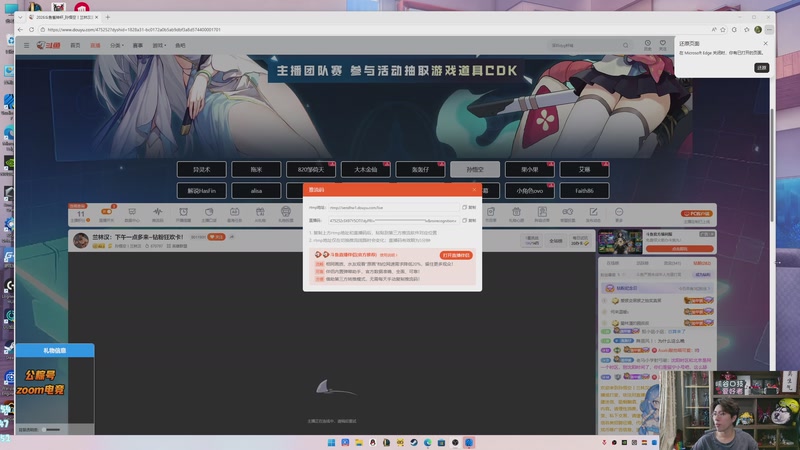
Task: Open the tab list chevron
Action: tap(20, 17)
